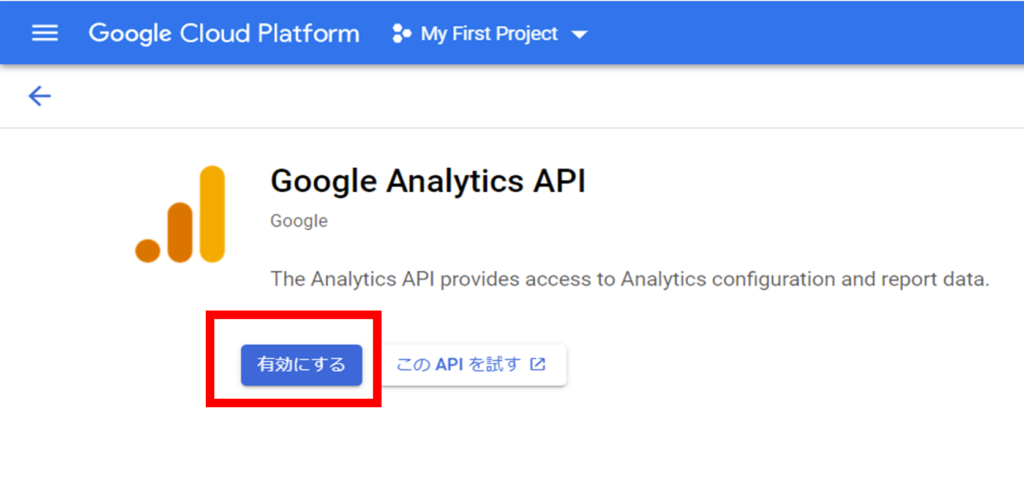The image size is (1024, 482).
Task: Click the Google publisher name below title
Action: pyautogui.click(x=298, y=221)
